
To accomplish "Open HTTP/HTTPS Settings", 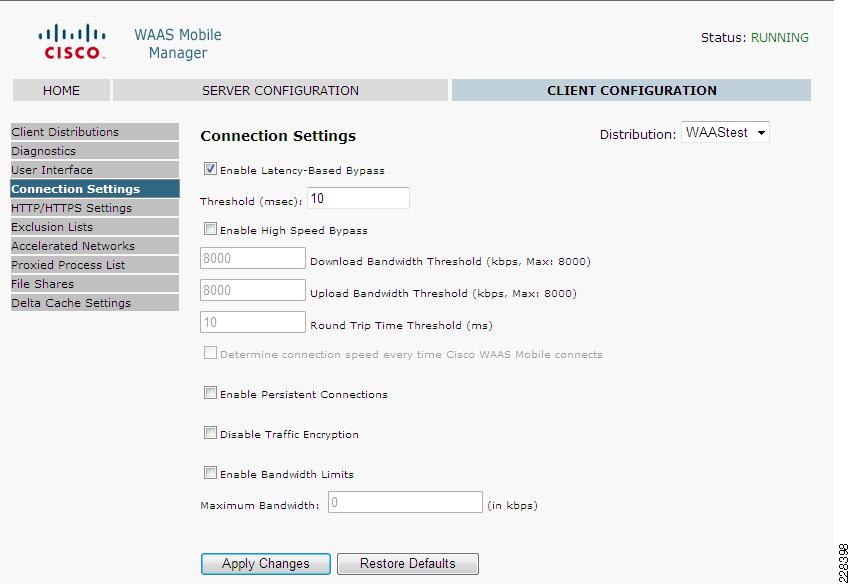I will [x=95, y=208].
